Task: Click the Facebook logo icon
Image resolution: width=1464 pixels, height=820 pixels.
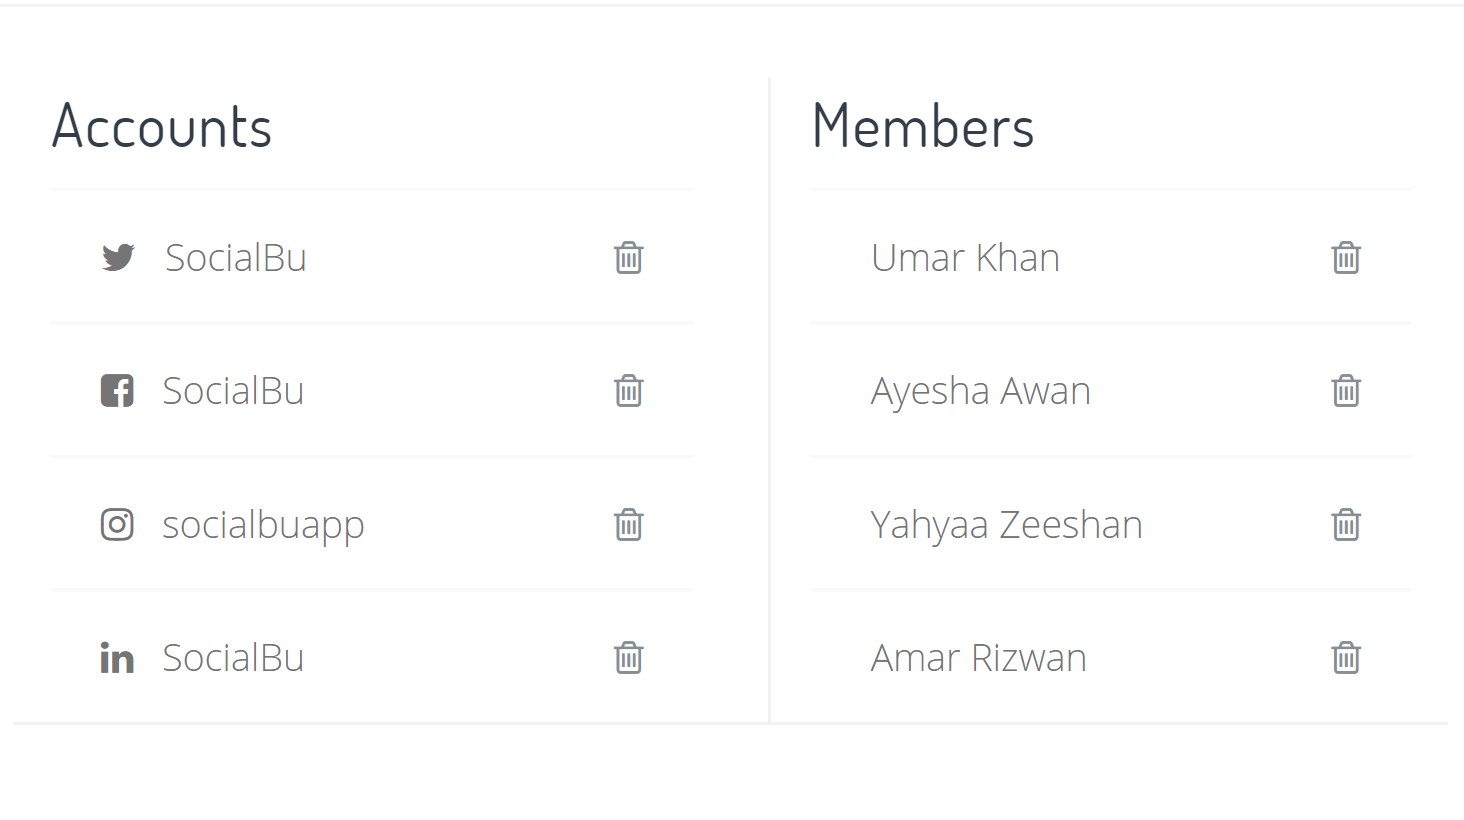Action: coord(117,391)
